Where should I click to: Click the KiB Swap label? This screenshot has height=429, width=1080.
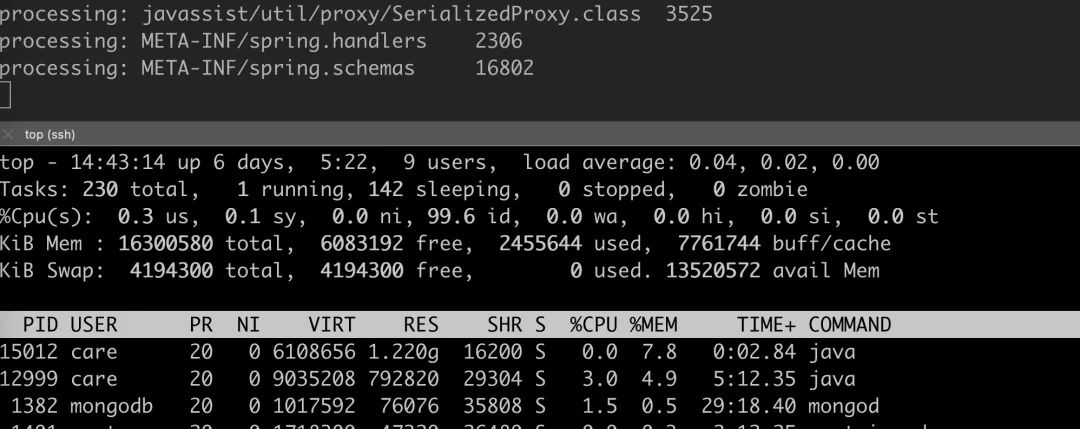pyautogui.click(x=52, y=271)
